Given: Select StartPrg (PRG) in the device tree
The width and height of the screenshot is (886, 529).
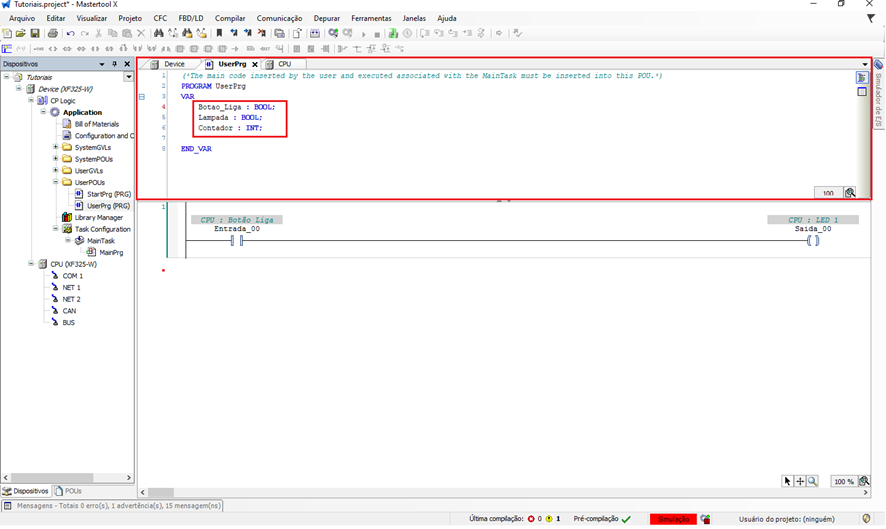Looking at the screenshot, I should pos(108,194).
